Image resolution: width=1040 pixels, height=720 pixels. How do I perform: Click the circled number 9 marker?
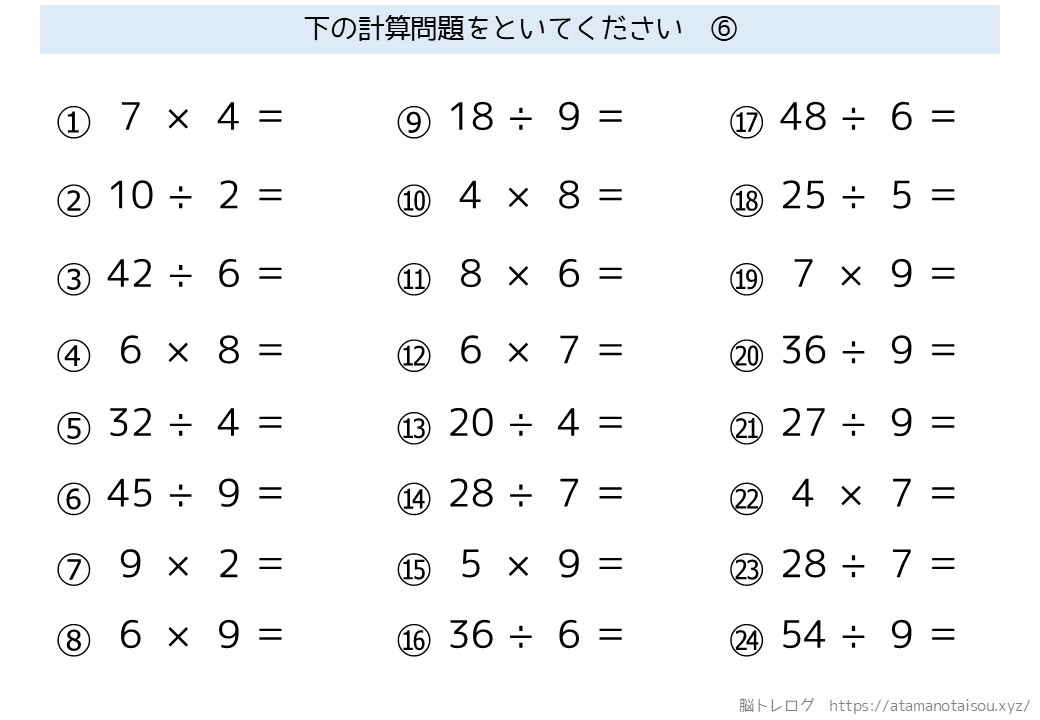413,124
